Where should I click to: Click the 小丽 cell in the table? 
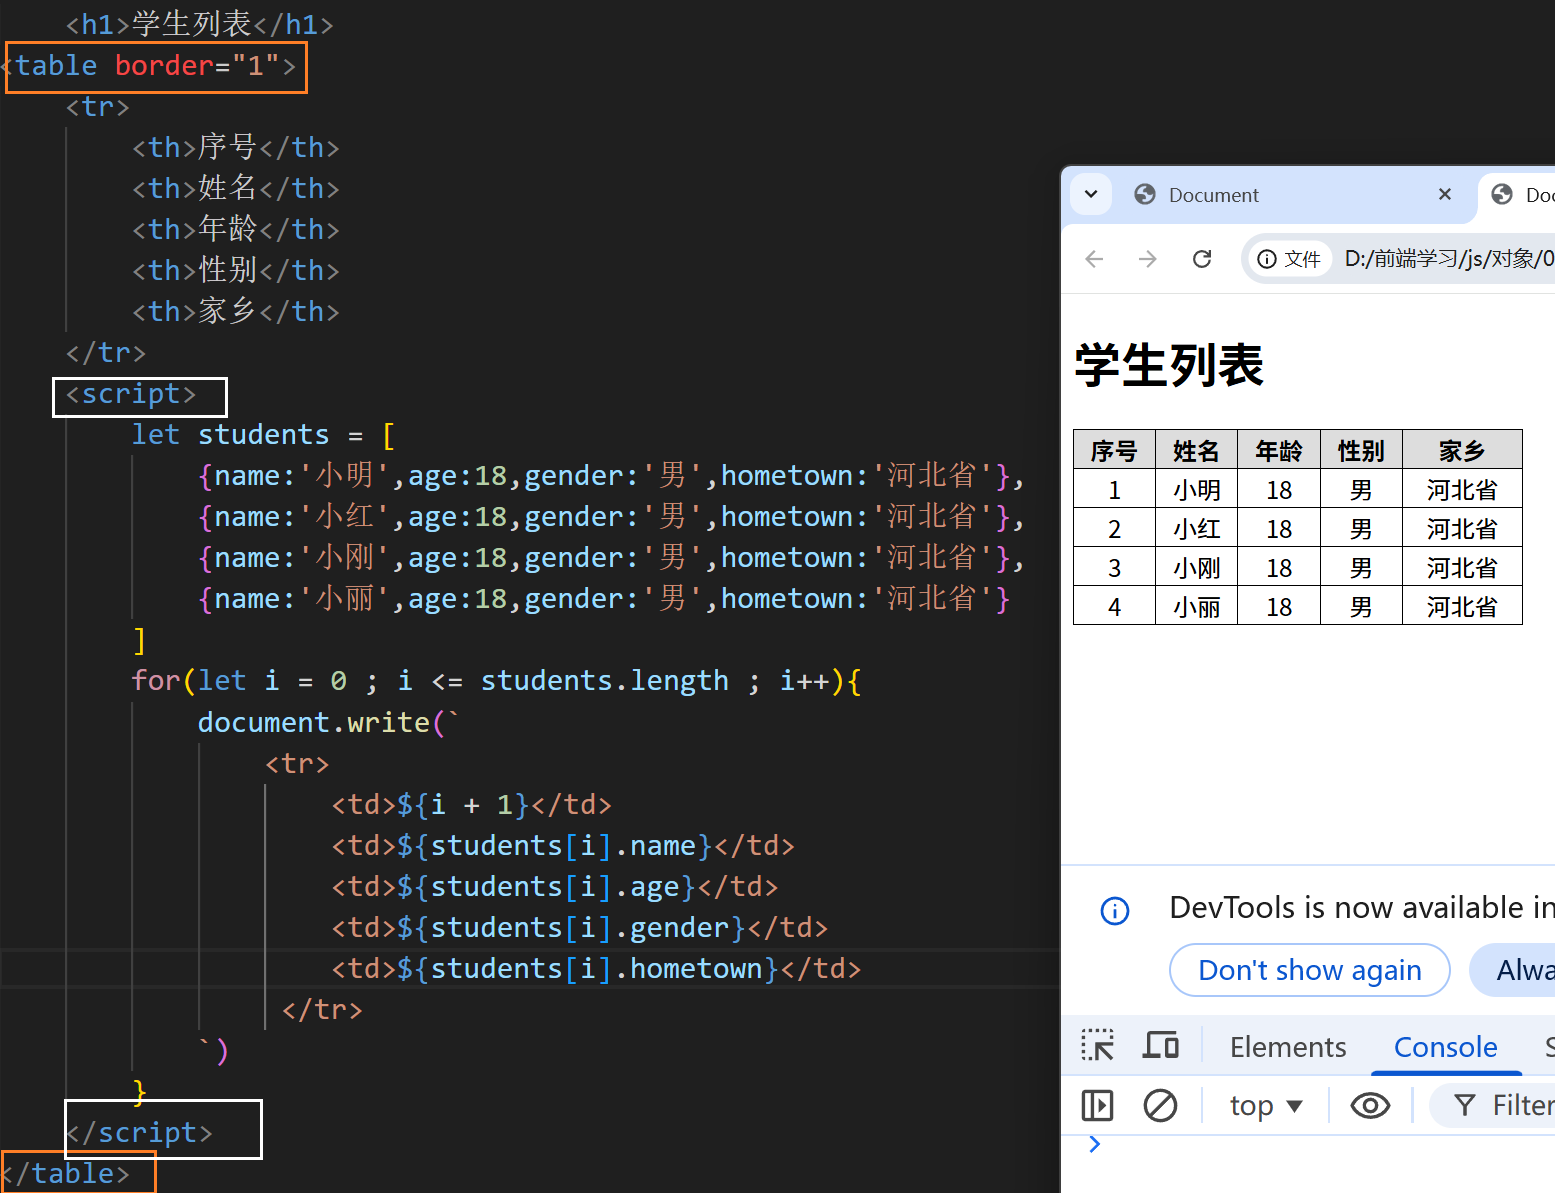coord(1196,607)
